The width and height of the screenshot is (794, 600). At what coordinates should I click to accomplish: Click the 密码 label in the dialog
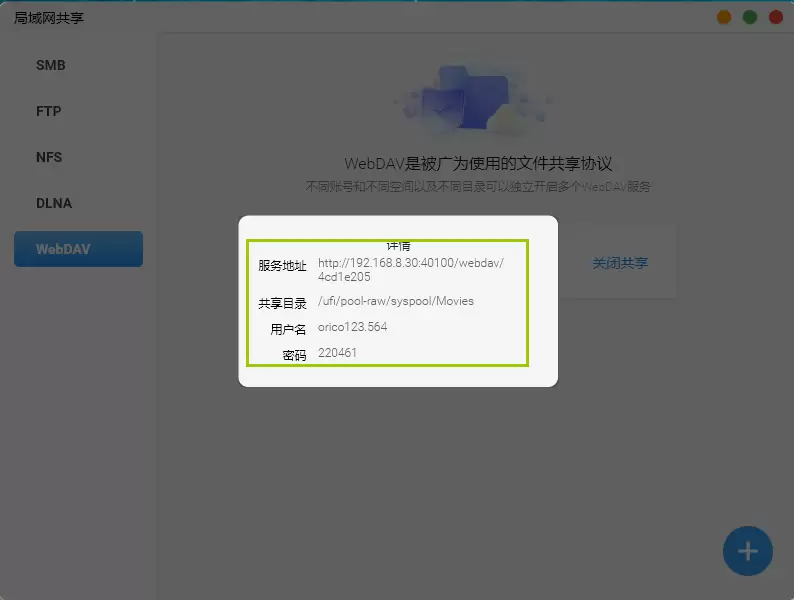pyautogui.click(x=294, y=355)
